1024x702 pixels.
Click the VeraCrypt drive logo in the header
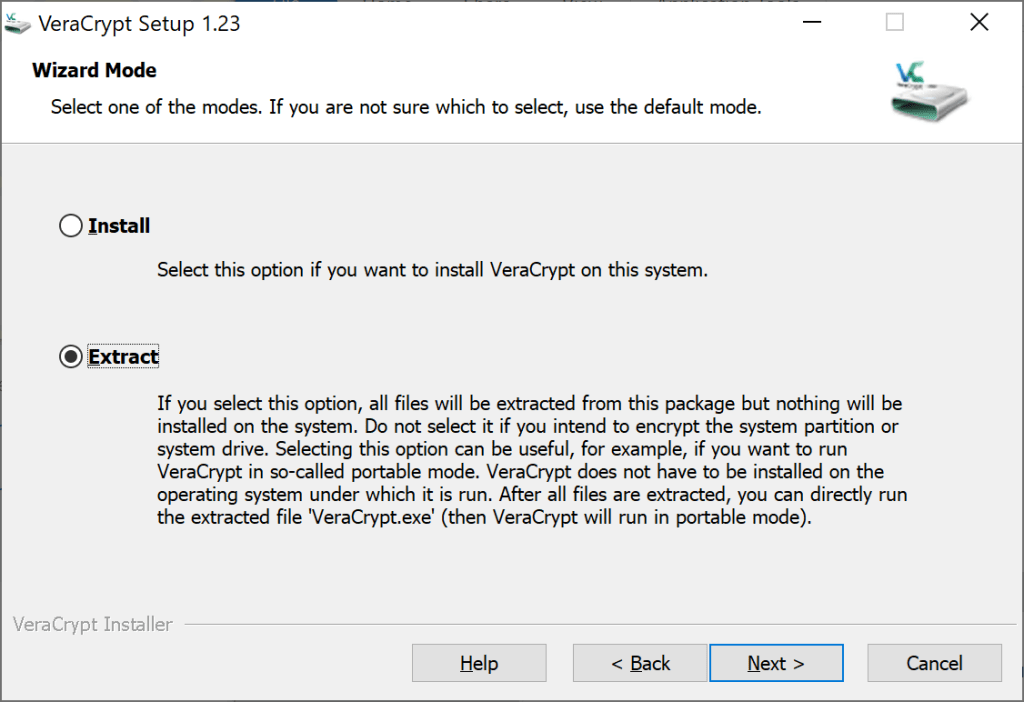929,92
